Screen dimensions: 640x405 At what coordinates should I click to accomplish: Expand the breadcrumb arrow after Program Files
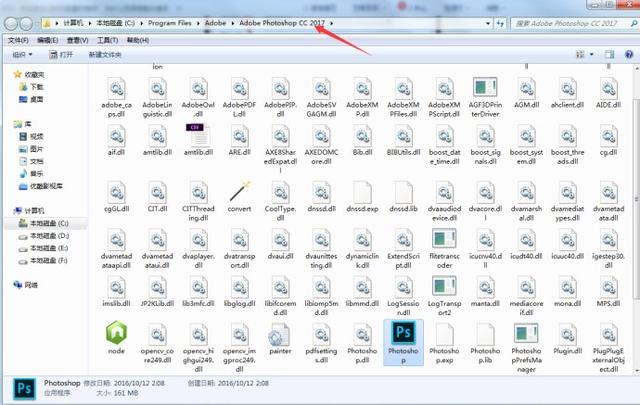(198, 23)
